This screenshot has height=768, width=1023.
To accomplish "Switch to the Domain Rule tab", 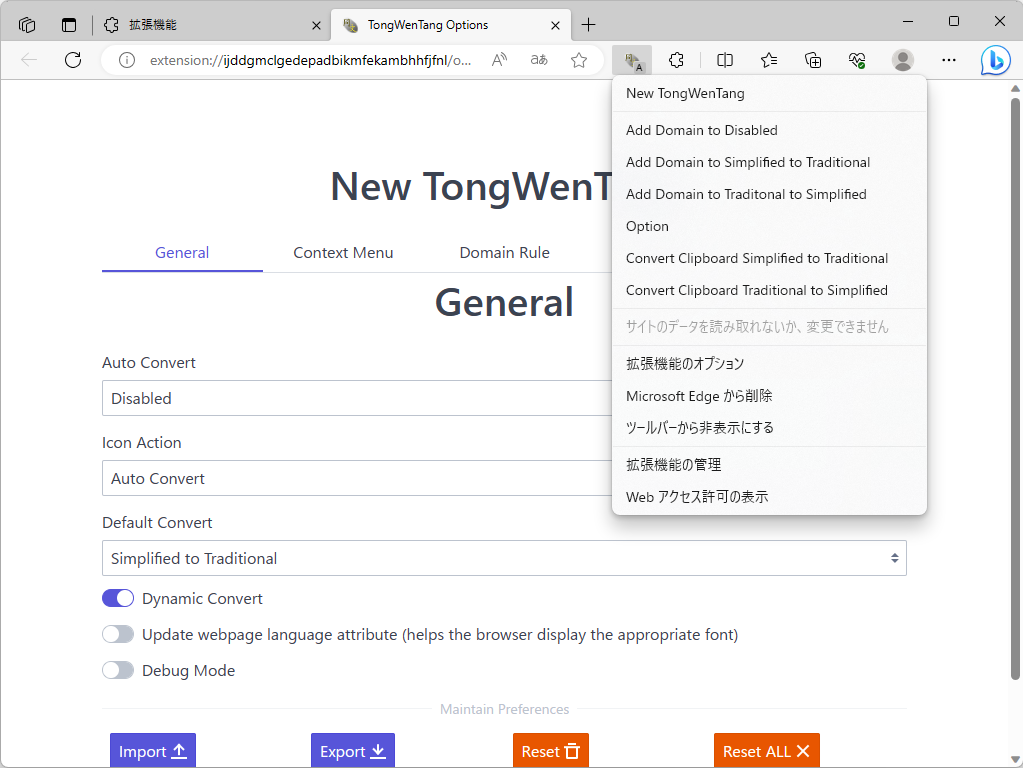I will click(x=504, y=253).
